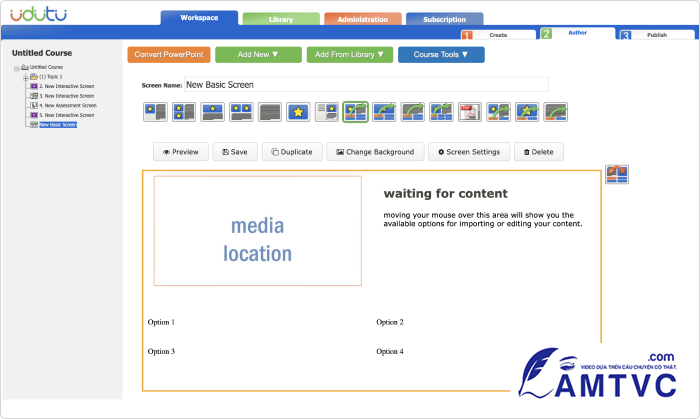Click the 'Option 1' text
This screenshot has height=419, width=700.
[161, 322]
